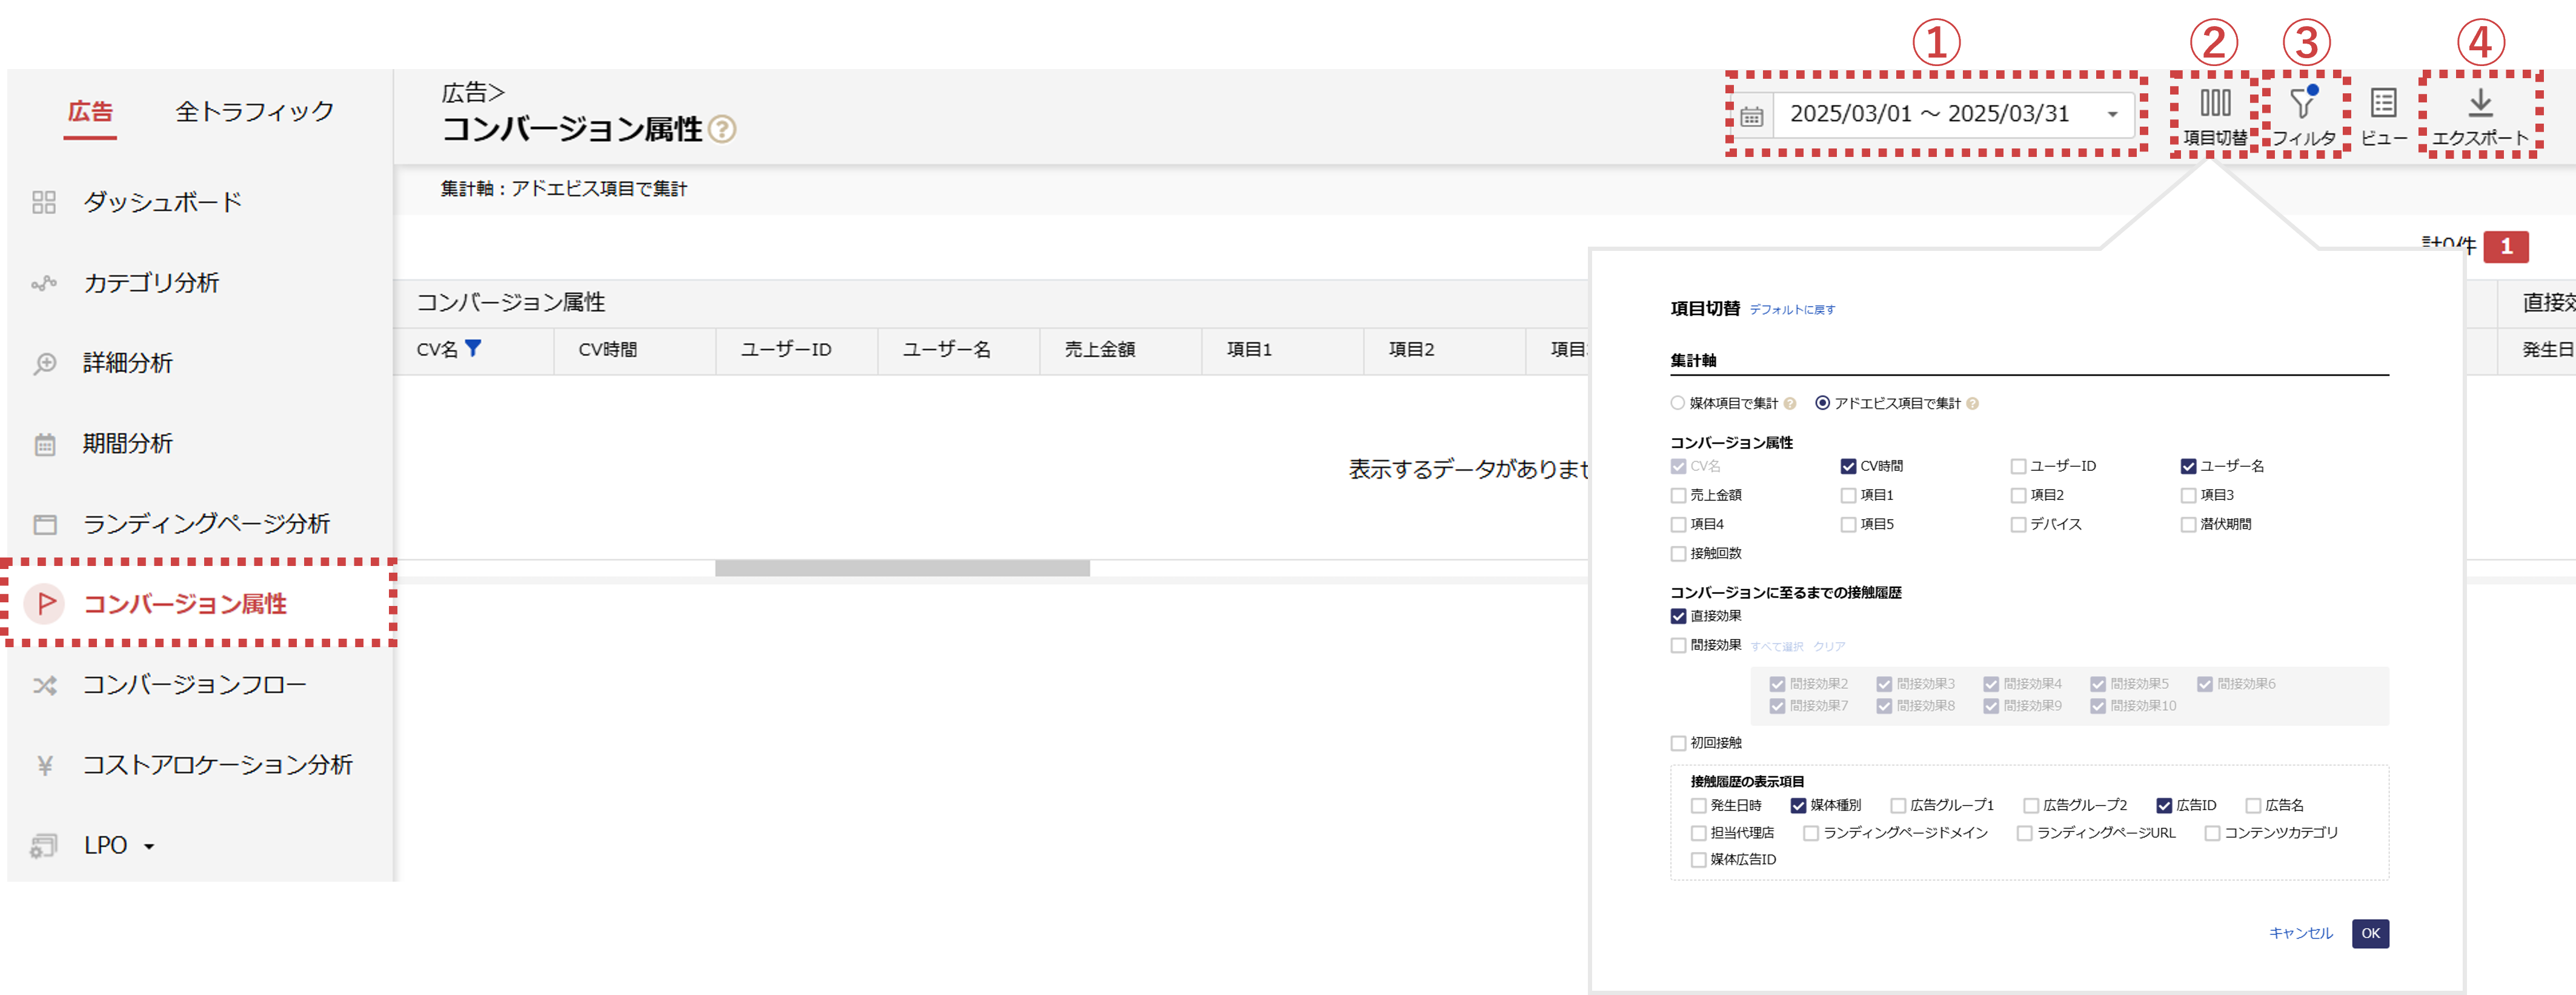Select the 広告 tab
Viewport: 2576px width, 995px height.
pos(90,112)
